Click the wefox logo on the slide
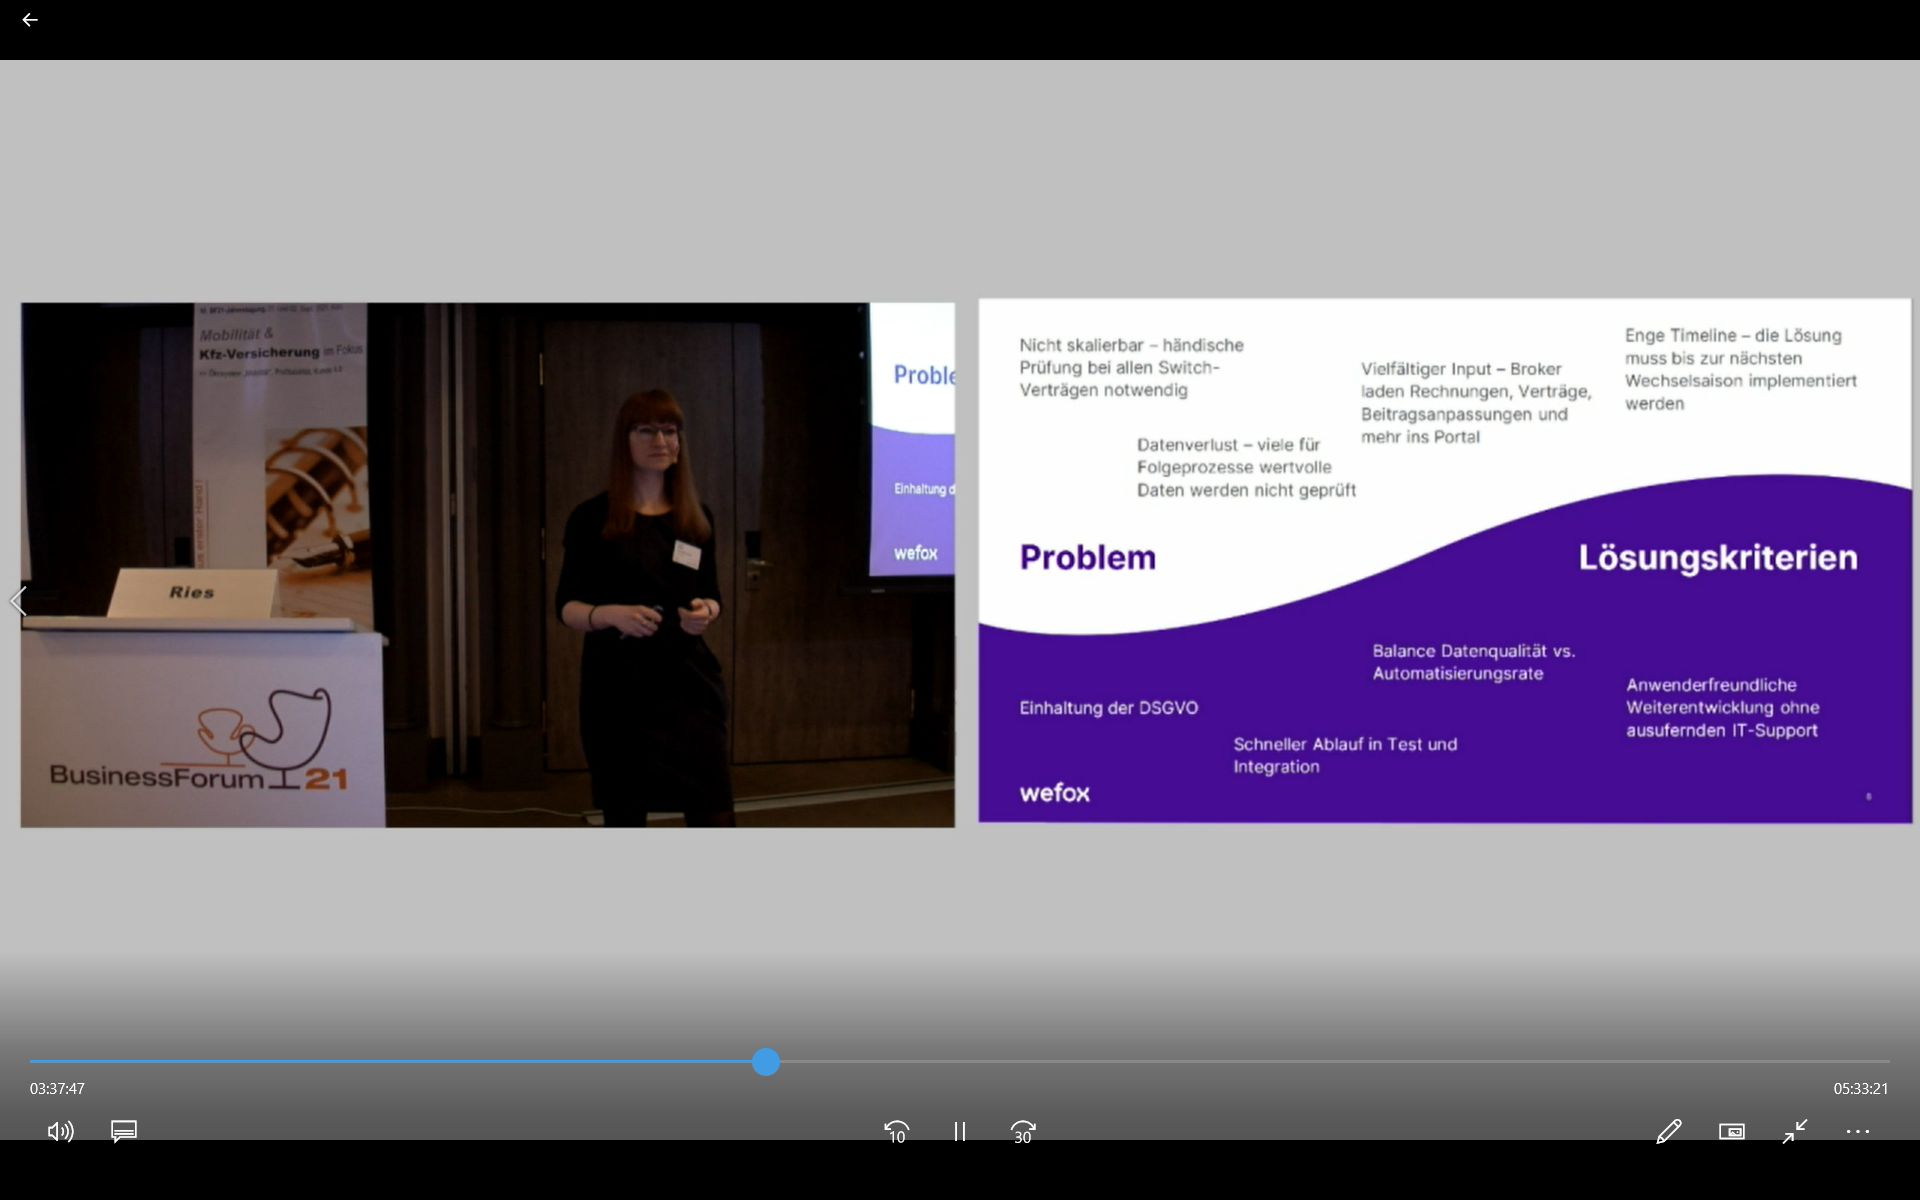Image resolution: width=1920 pixels, height=1200 pixels. click(x=1054, y=793)
